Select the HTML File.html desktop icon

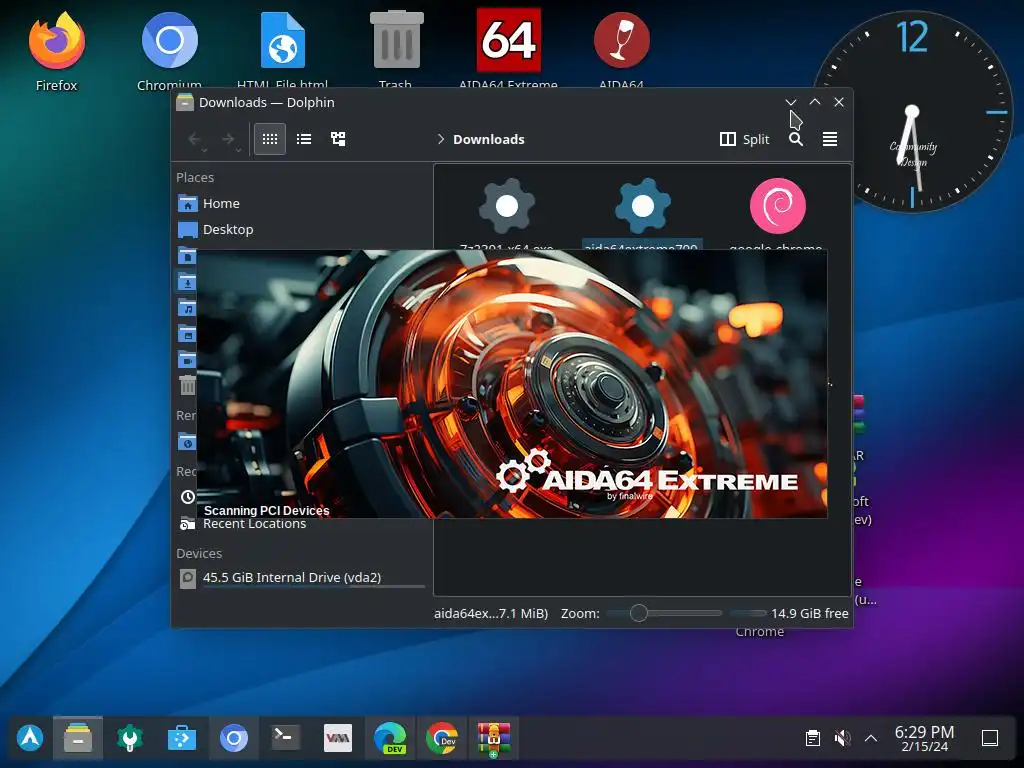click(282, 50)
